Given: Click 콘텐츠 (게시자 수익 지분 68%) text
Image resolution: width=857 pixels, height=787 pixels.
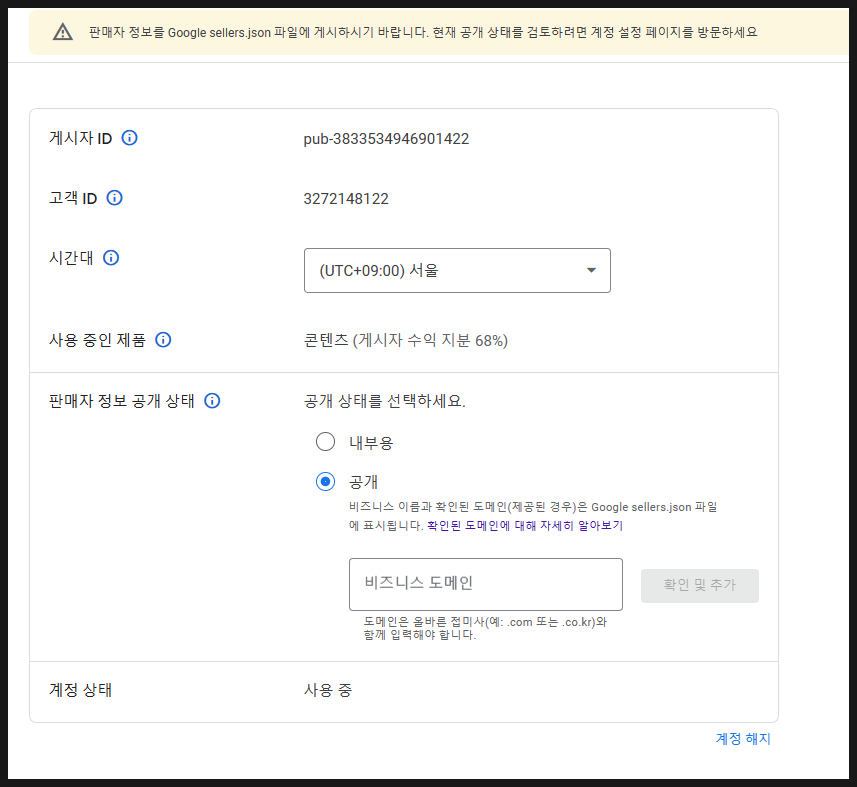Looking at the screenshot, I should (406, 340).
